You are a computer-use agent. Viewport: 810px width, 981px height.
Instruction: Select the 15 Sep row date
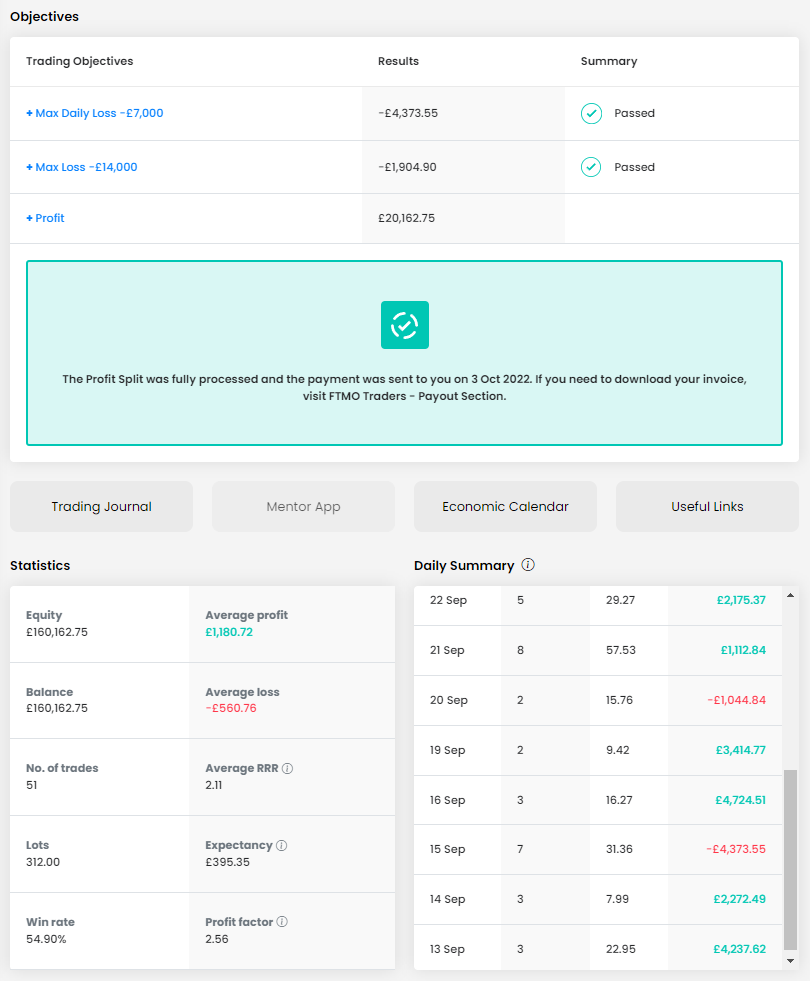click(447, 849)
